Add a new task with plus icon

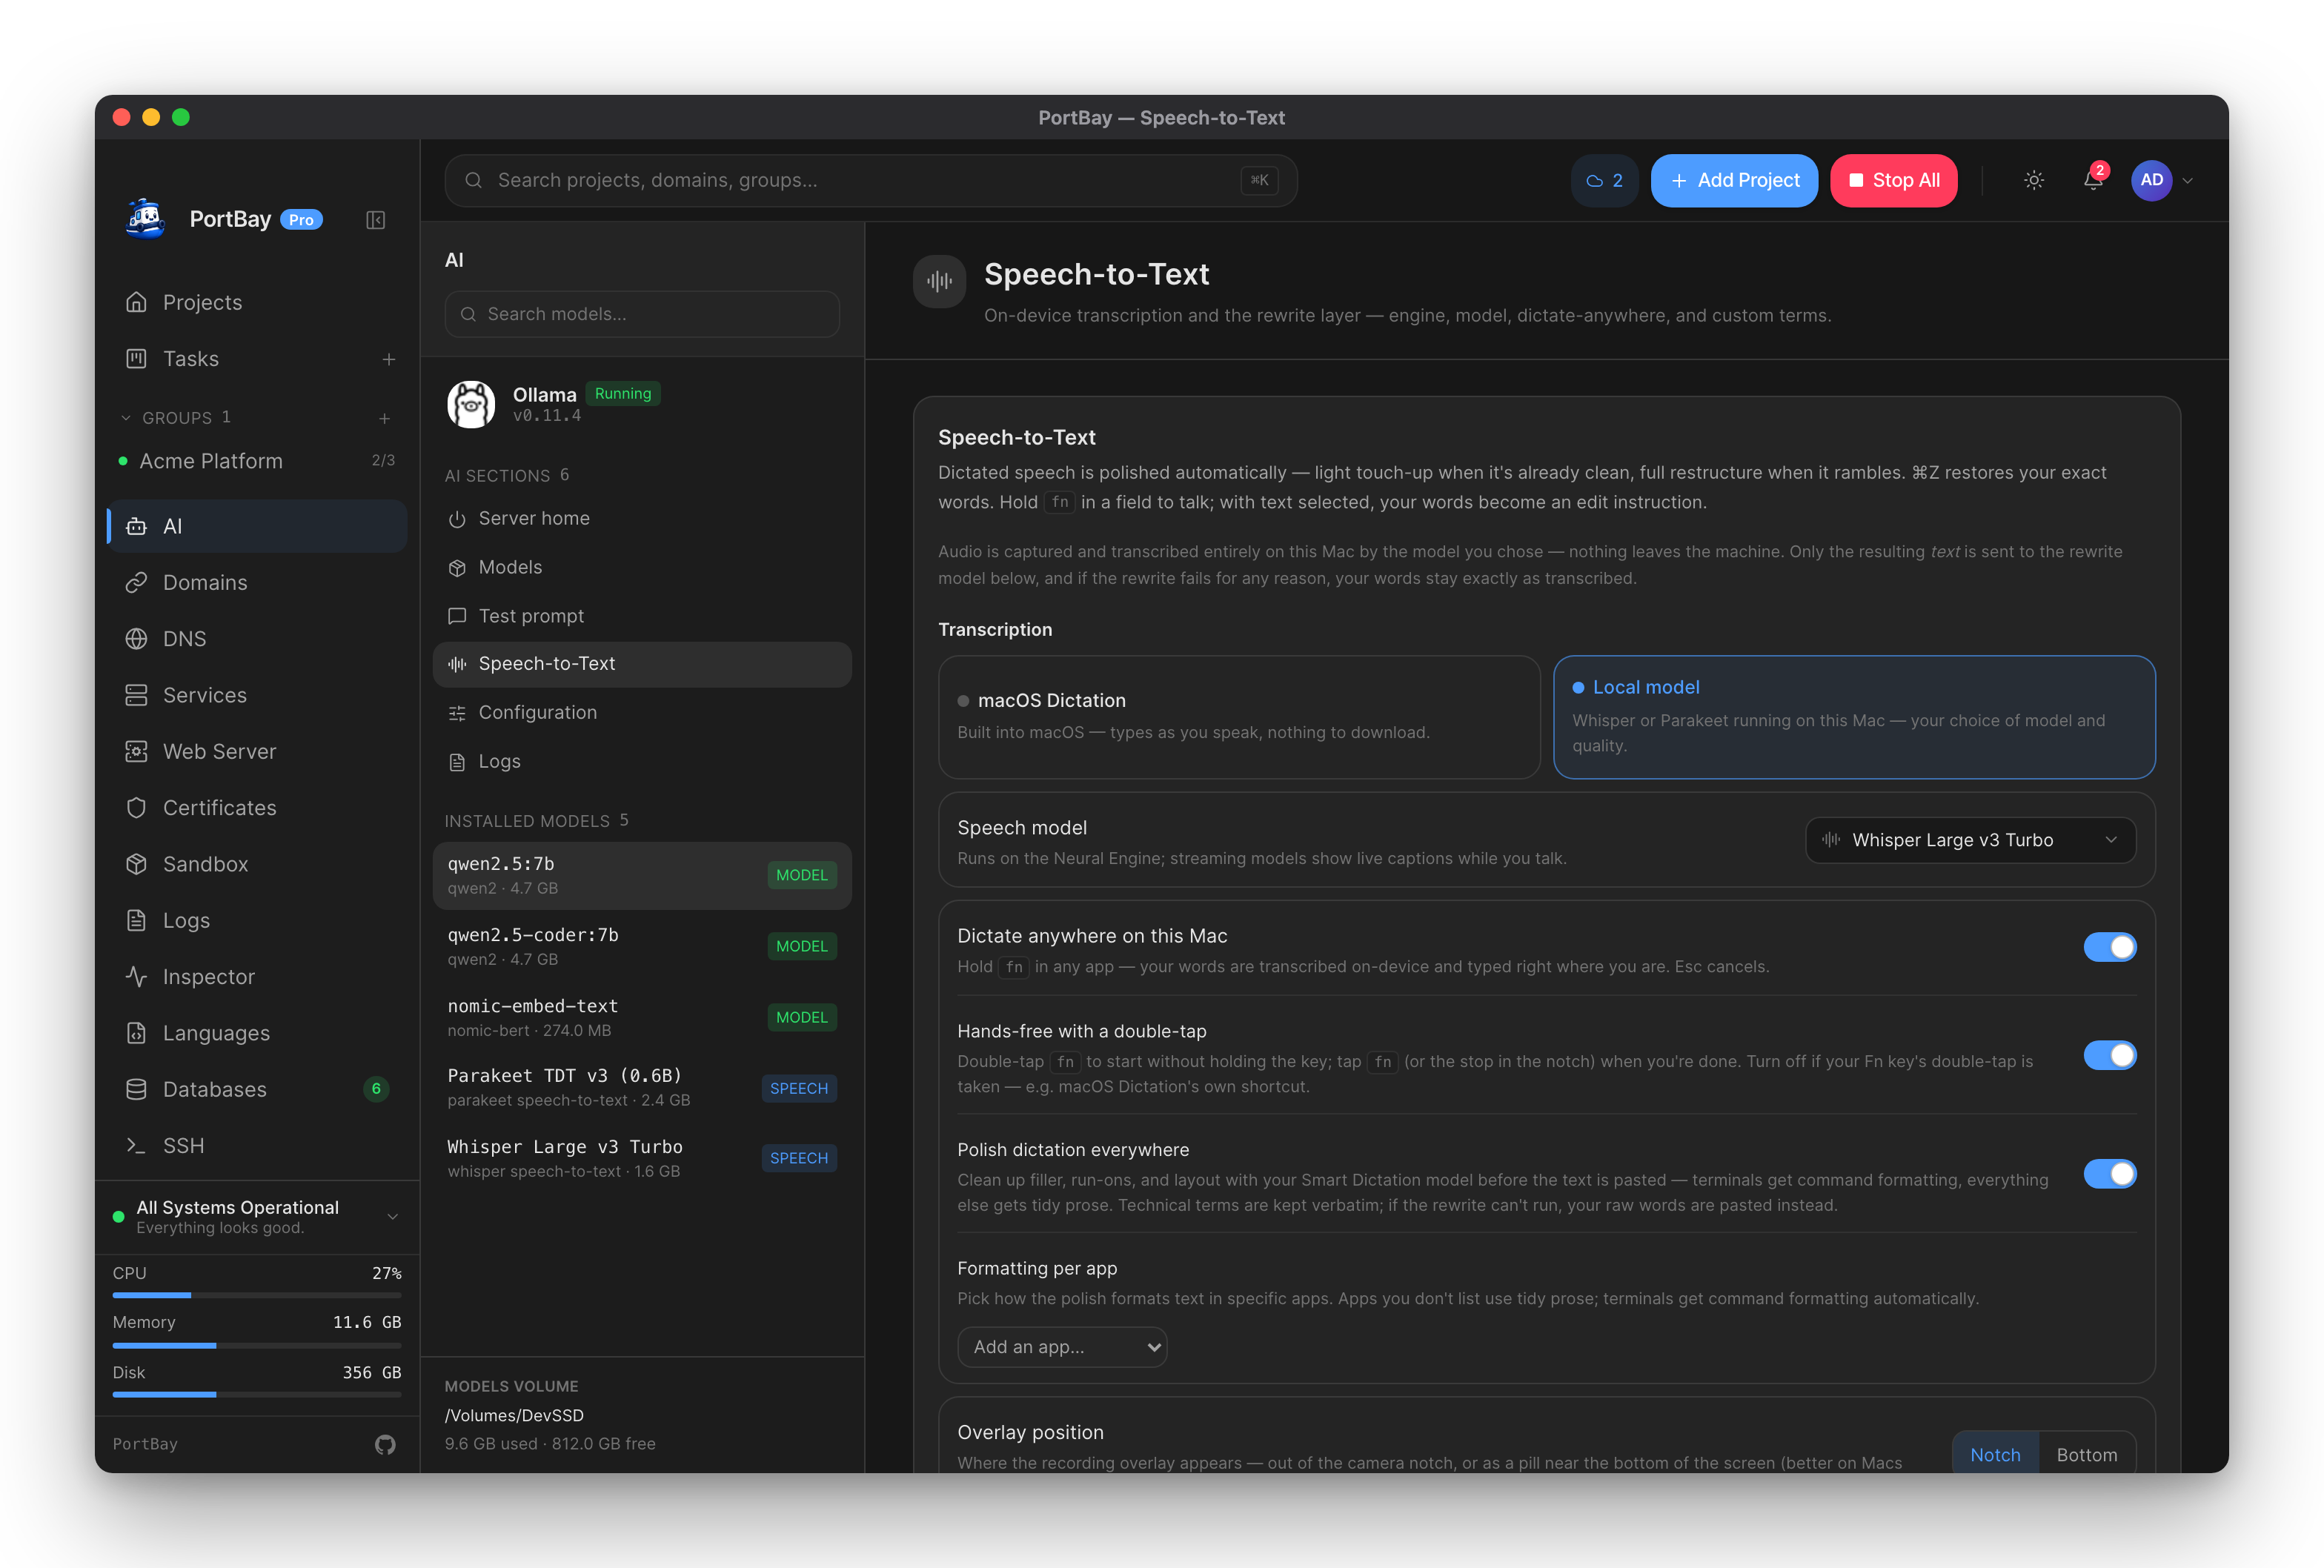pyautogui.click(x=389, y=359)
